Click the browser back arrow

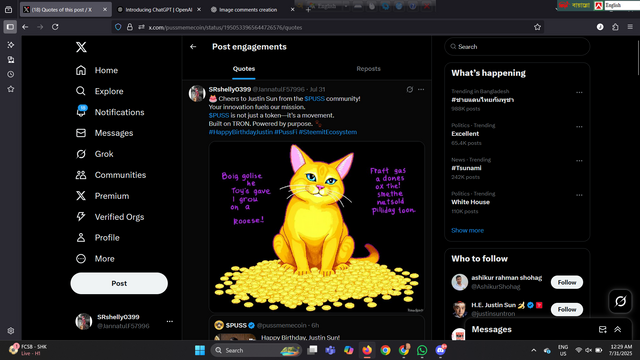(x=25, y=27)
